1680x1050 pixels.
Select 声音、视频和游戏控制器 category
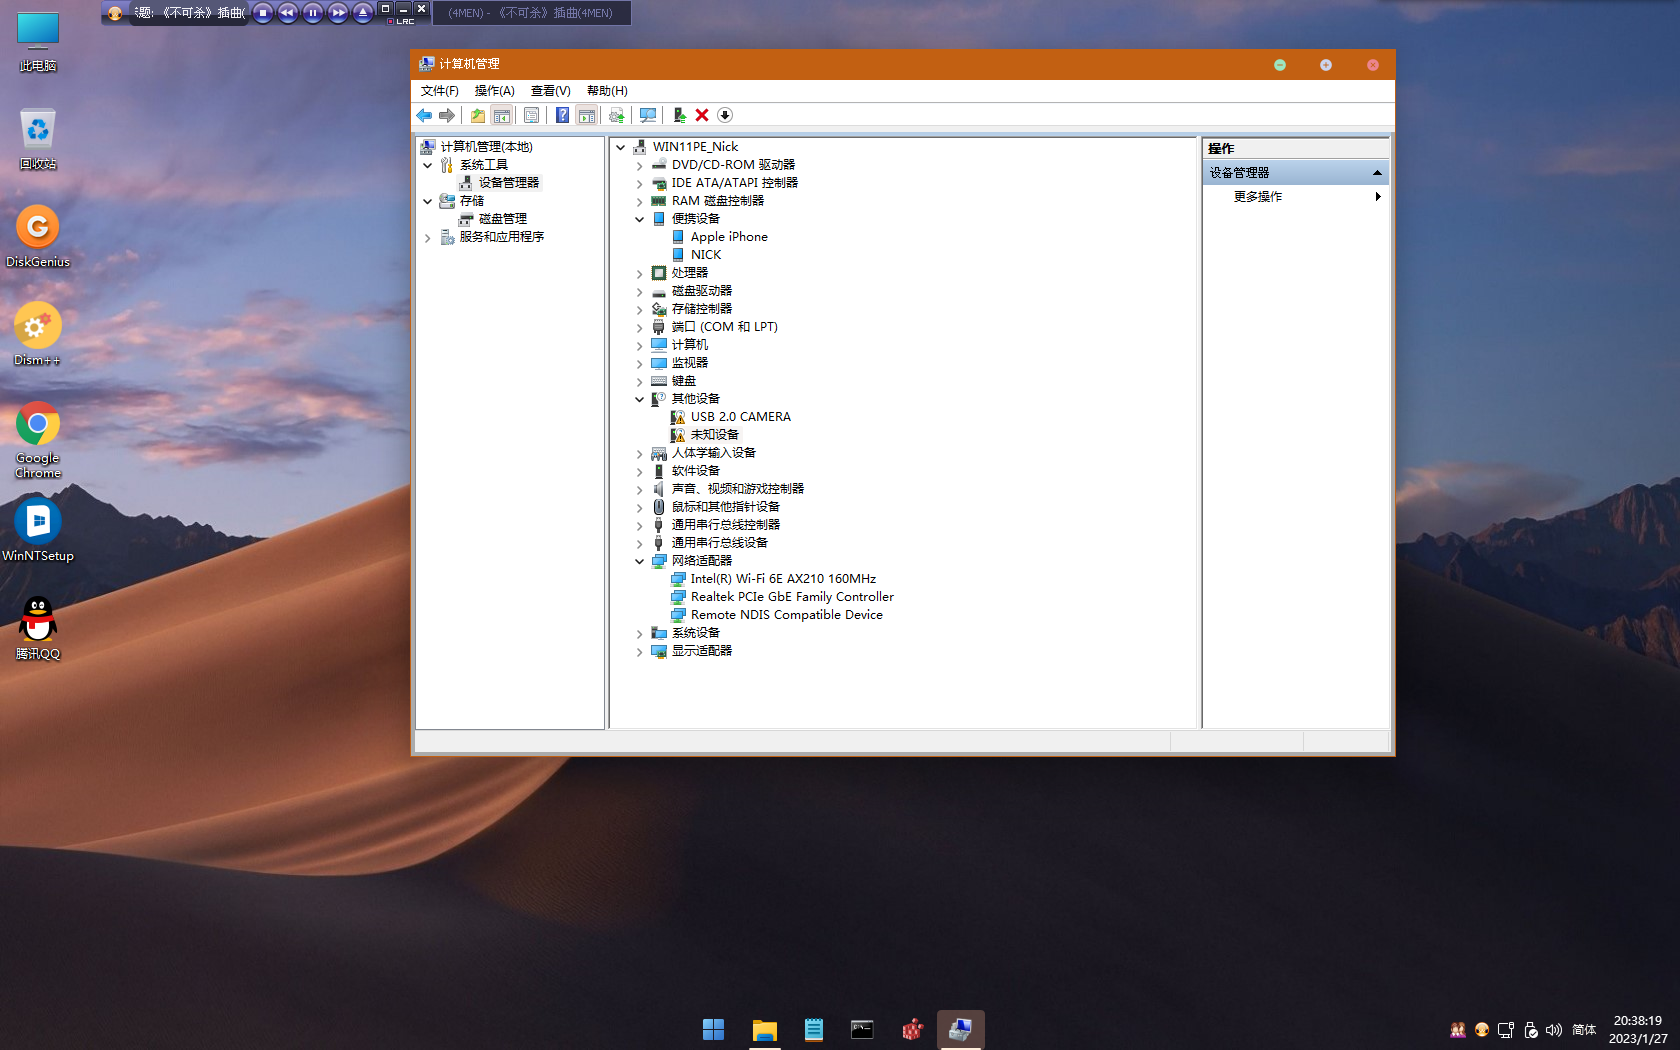[x=737, y=489]
